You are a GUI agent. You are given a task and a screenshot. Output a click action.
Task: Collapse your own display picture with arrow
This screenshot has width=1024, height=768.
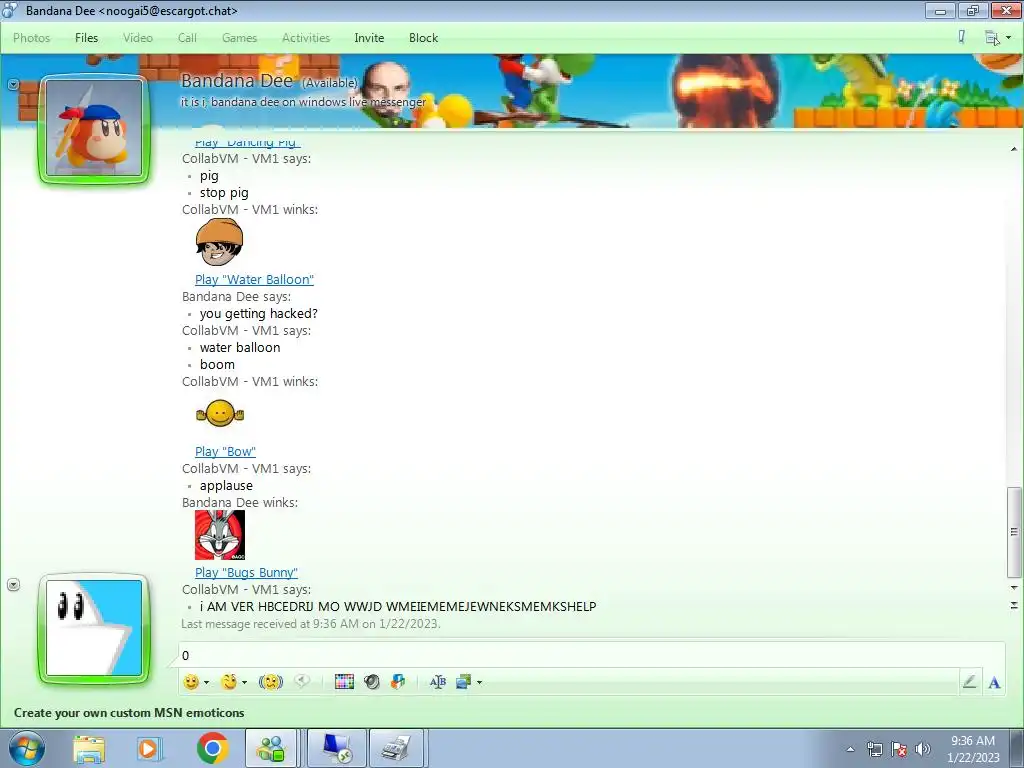(x=13, y=584)
